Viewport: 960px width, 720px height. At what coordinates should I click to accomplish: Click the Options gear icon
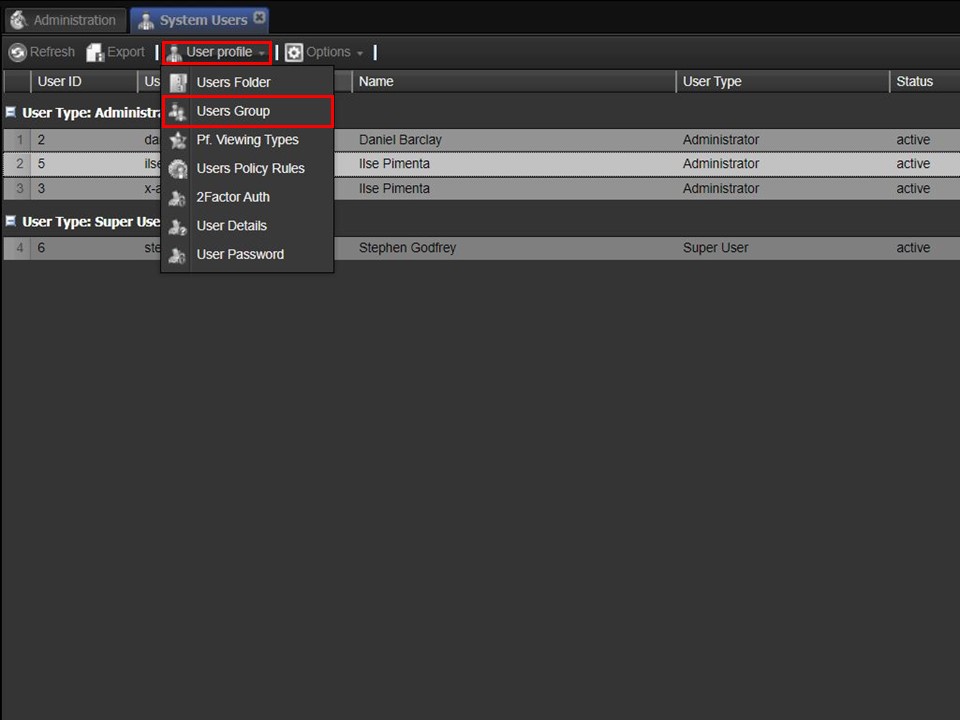click(294, 53)
